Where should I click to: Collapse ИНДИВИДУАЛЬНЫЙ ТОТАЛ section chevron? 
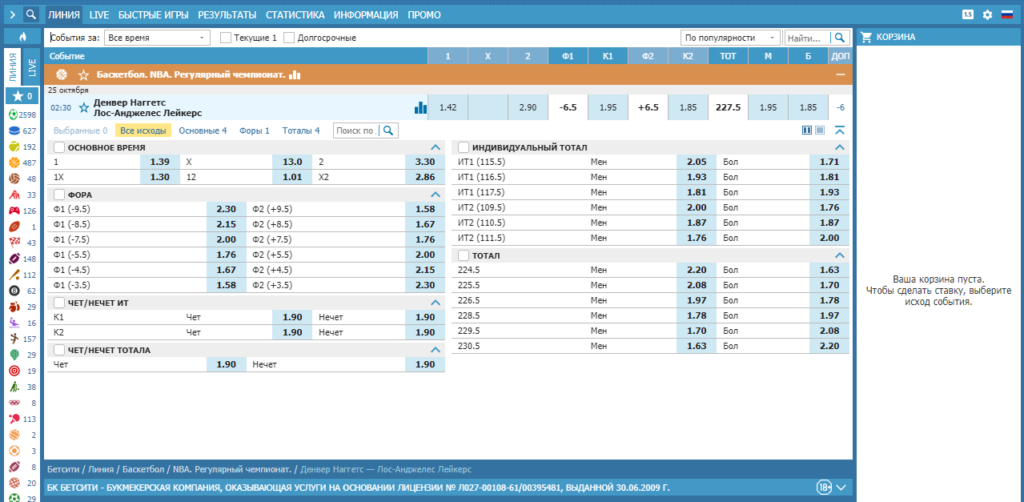[840, 148]
